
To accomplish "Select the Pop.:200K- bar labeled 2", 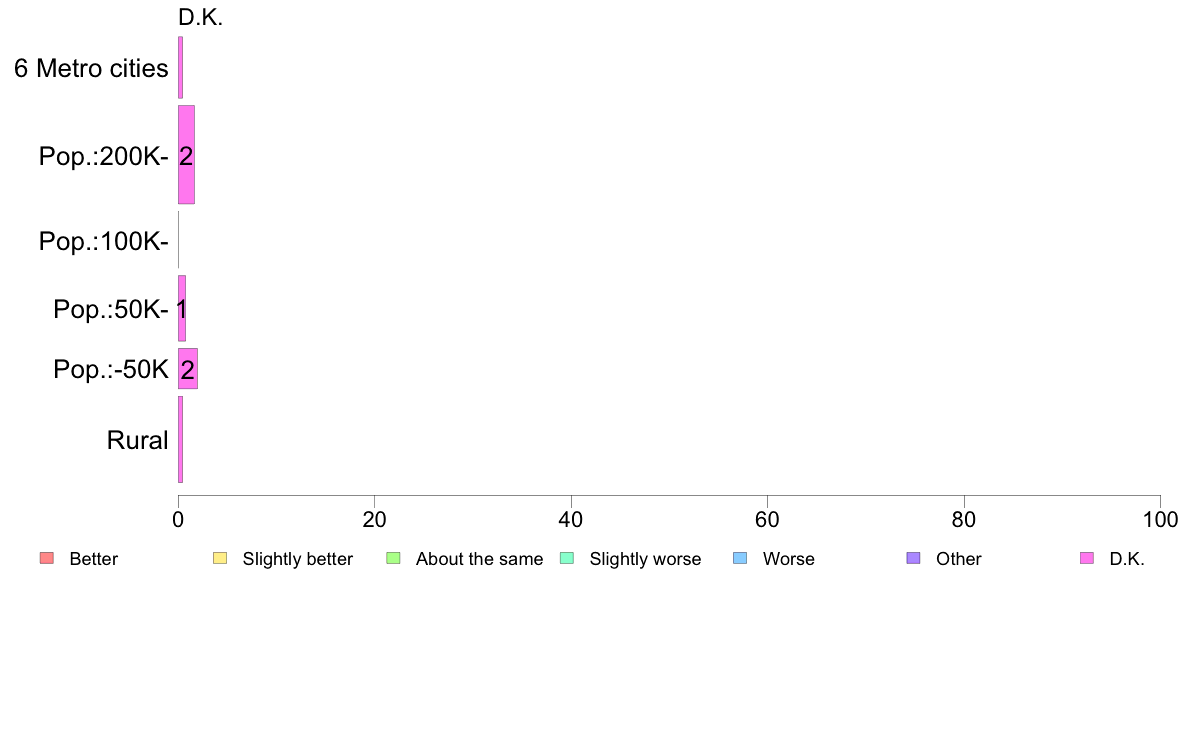I will click(x=186, y=155).
